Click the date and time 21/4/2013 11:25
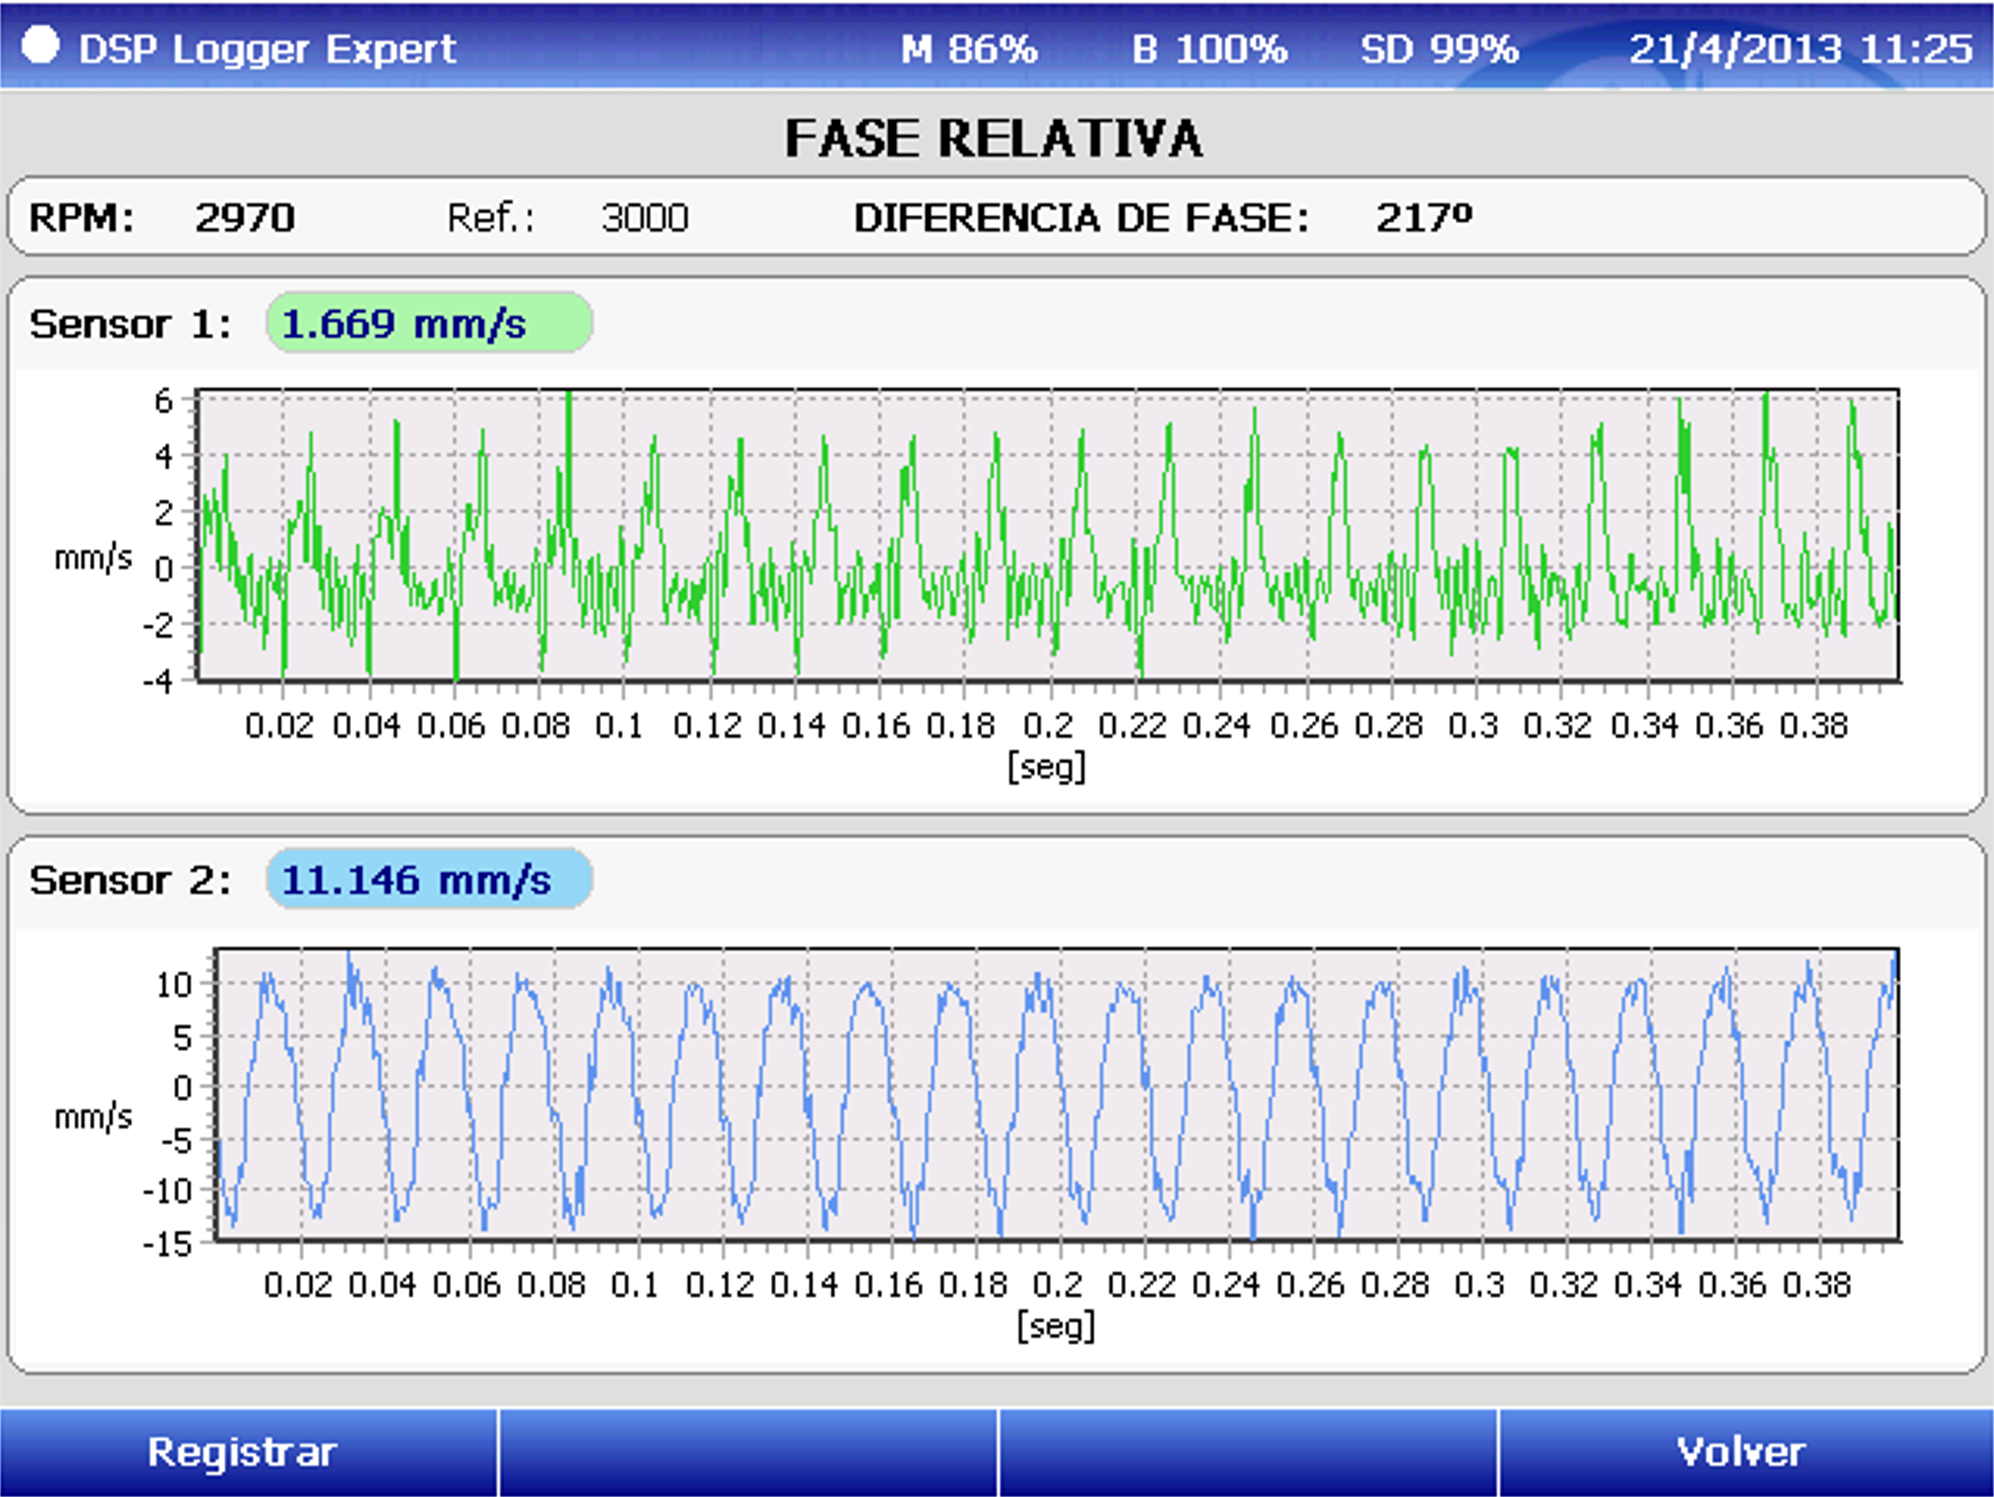Image resolution: width=1994 pixels, height=1497 pixels. point(1801,48)
